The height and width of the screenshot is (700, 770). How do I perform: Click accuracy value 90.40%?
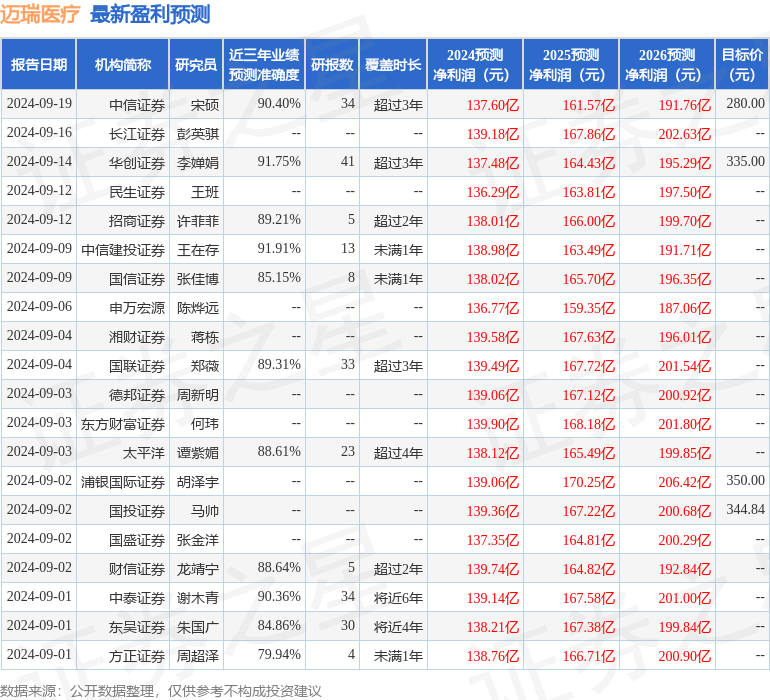(x=279, y=104)
